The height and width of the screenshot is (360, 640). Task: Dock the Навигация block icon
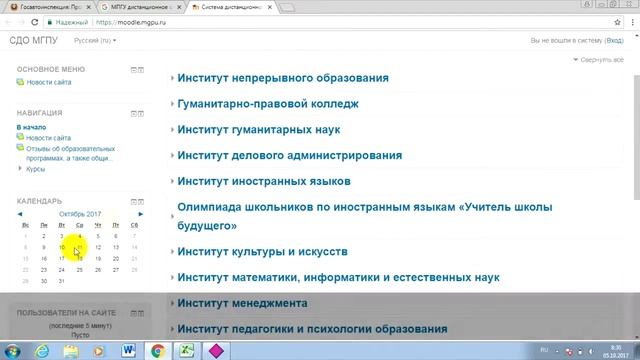click(x=141, y=113)
